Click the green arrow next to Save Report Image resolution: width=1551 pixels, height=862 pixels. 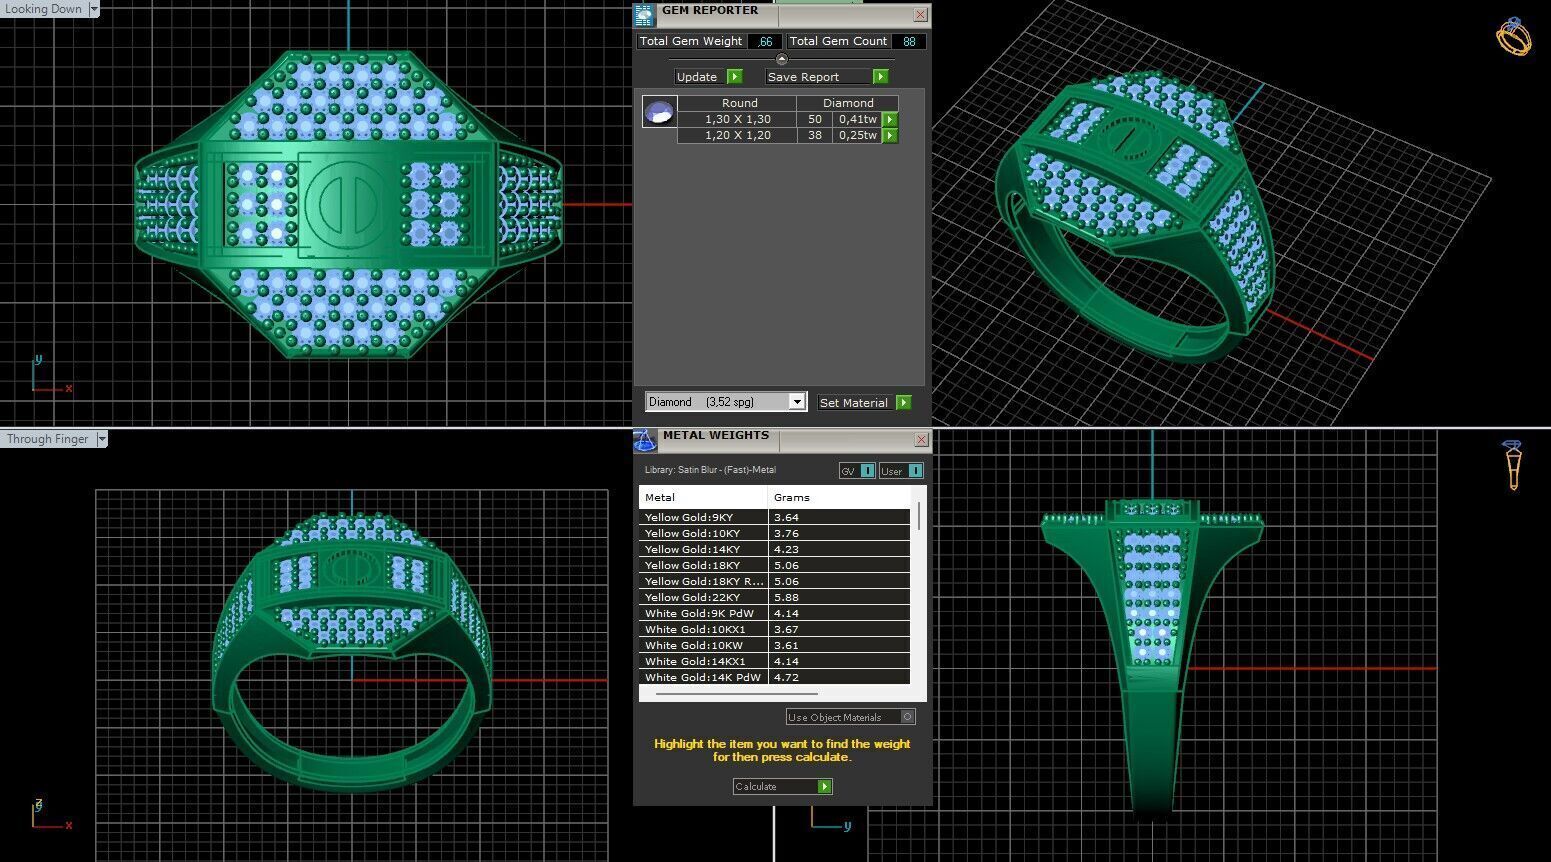pyautogui.click(x=880, y=77)
